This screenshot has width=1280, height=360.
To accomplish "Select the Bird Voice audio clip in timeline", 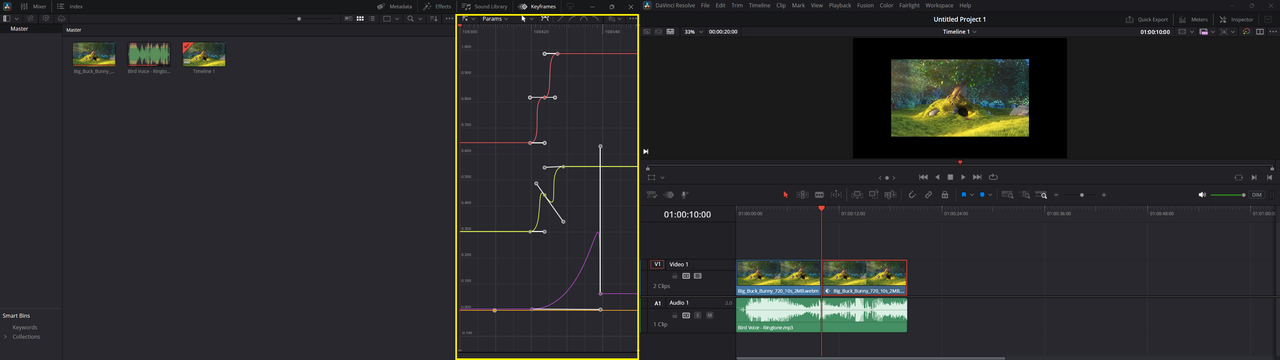I will 821,314.
